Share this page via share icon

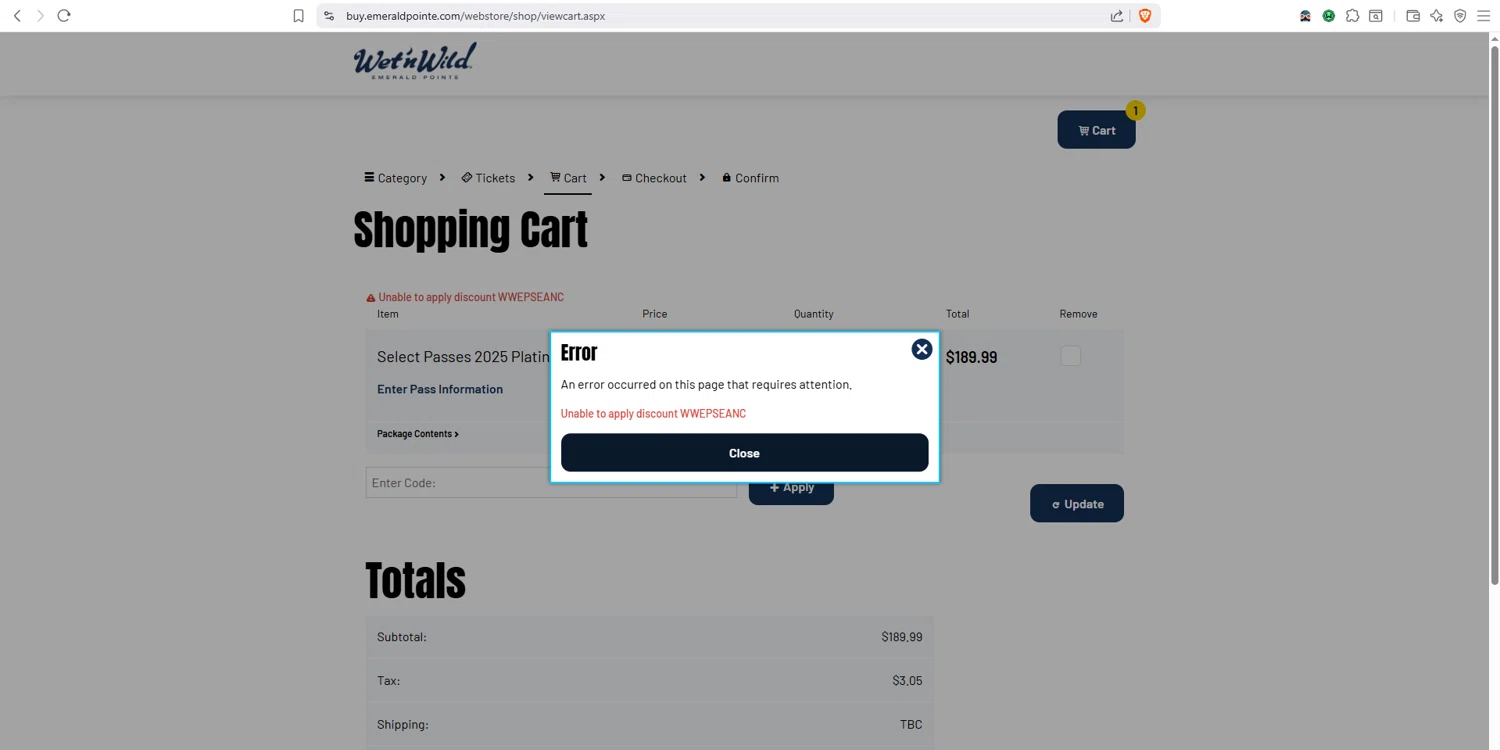(x=1117, y=16)
